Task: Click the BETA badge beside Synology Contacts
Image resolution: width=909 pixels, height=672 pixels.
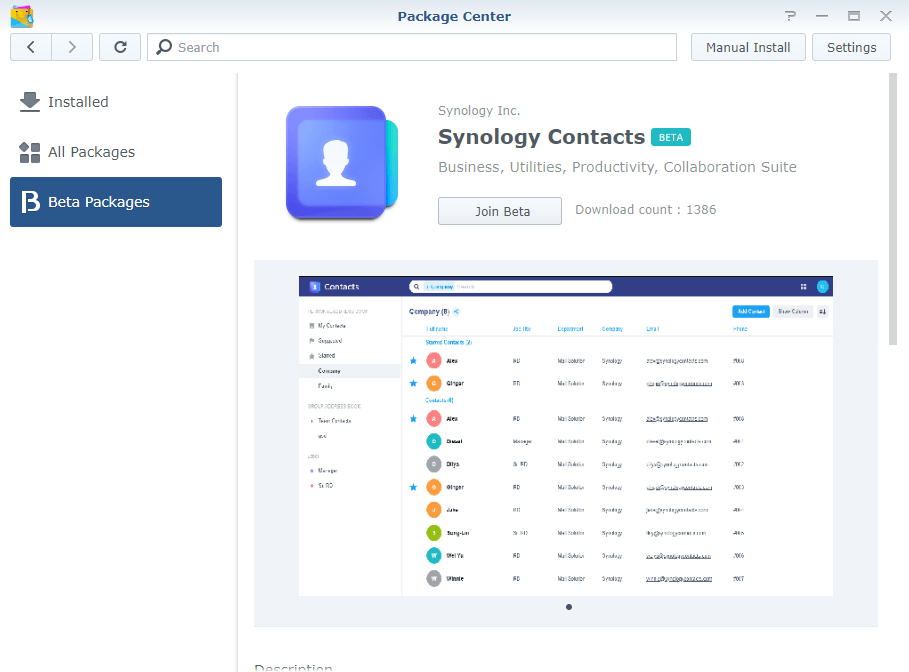Action: point(671,137)
